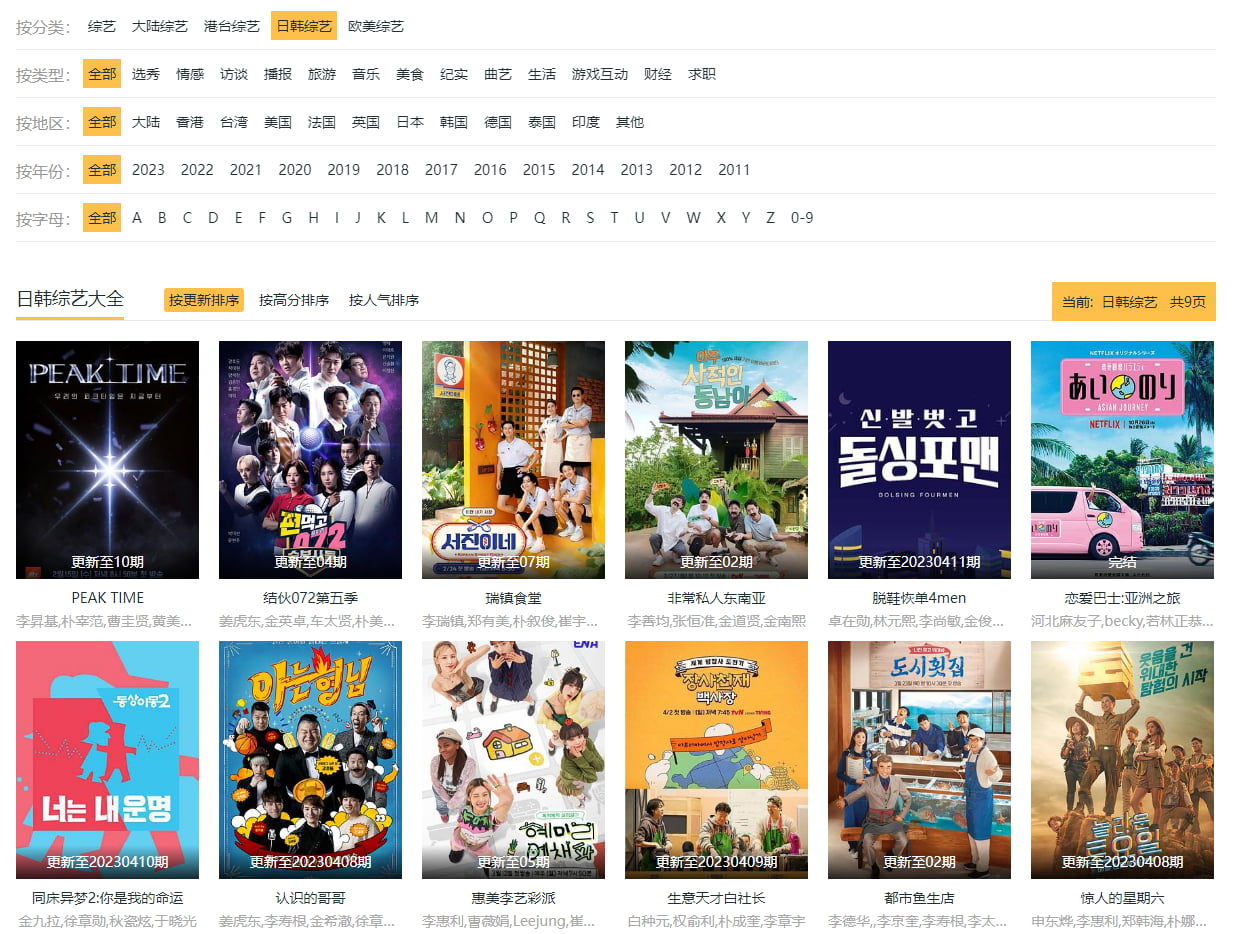Filter by year 2020

[295, 170]
